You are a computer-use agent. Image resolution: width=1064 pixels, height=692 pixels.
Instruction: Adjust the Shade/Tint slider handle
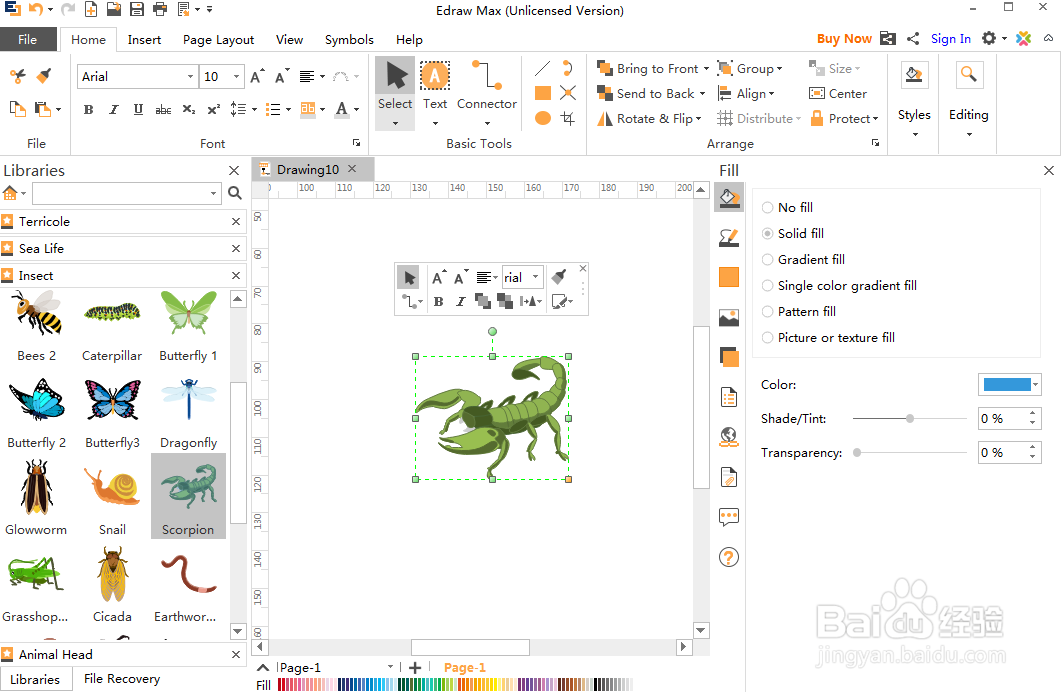pos(910,419)
